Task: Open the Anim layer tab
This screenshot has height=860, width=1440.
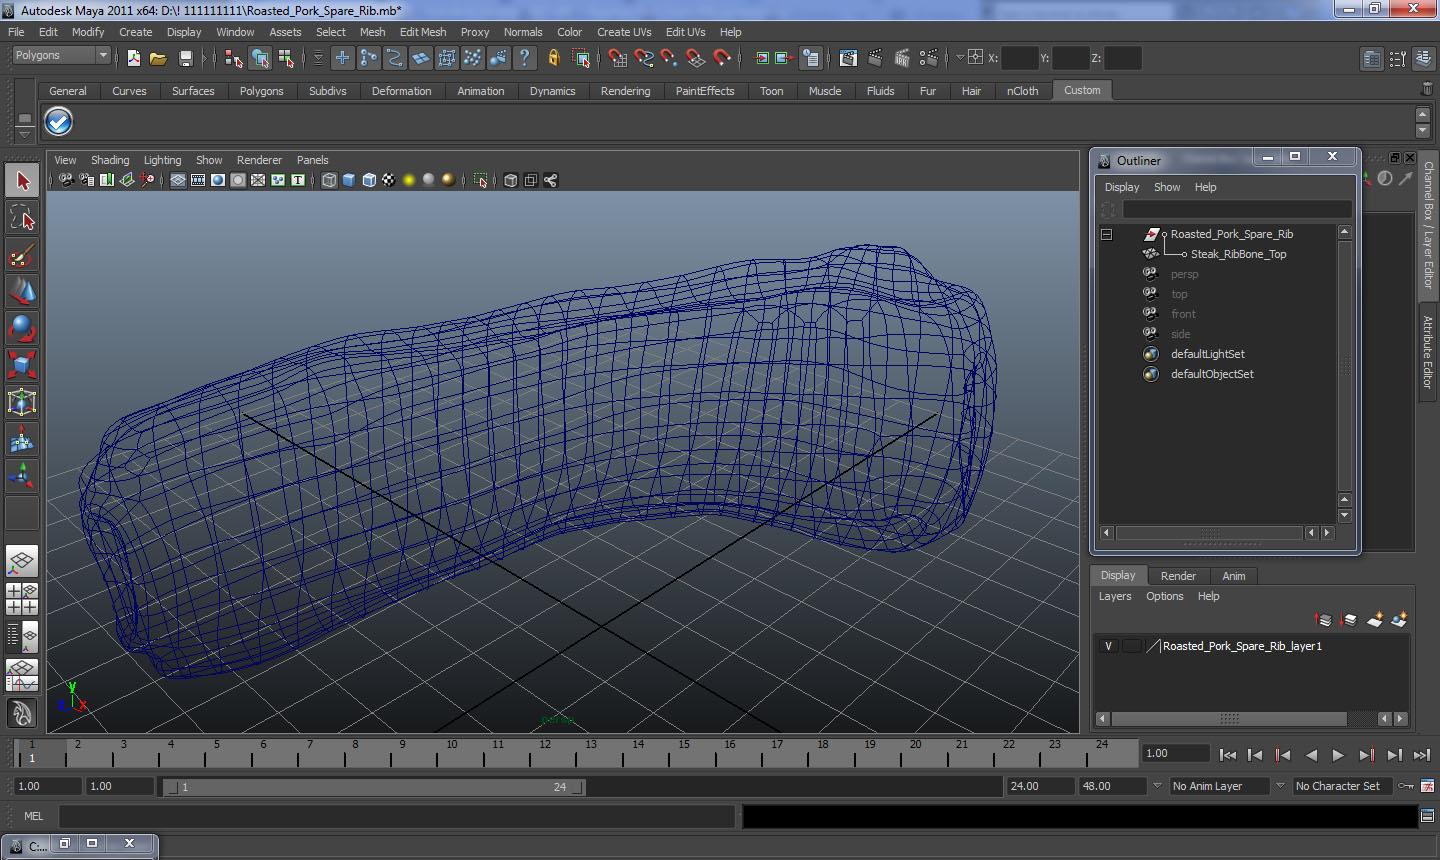Action: tap(1234, 576)
